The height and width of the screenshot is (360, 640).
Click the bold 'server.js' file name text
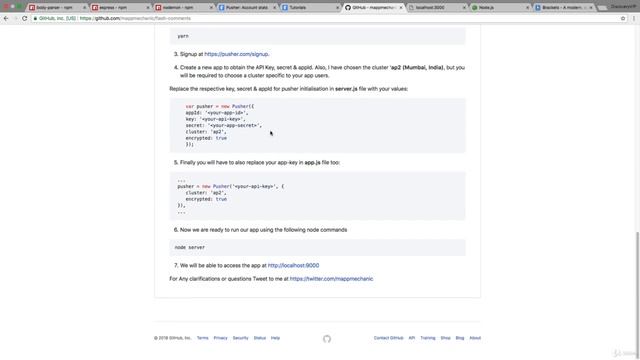[x=346, y=89]
